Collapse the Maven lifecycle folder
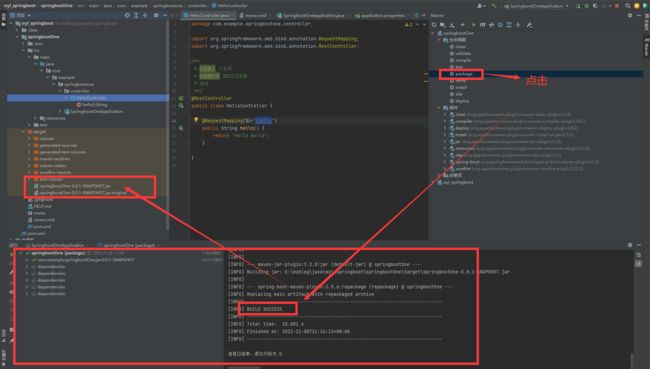Viewport: 650px width, 369px height. coord(439,40)
